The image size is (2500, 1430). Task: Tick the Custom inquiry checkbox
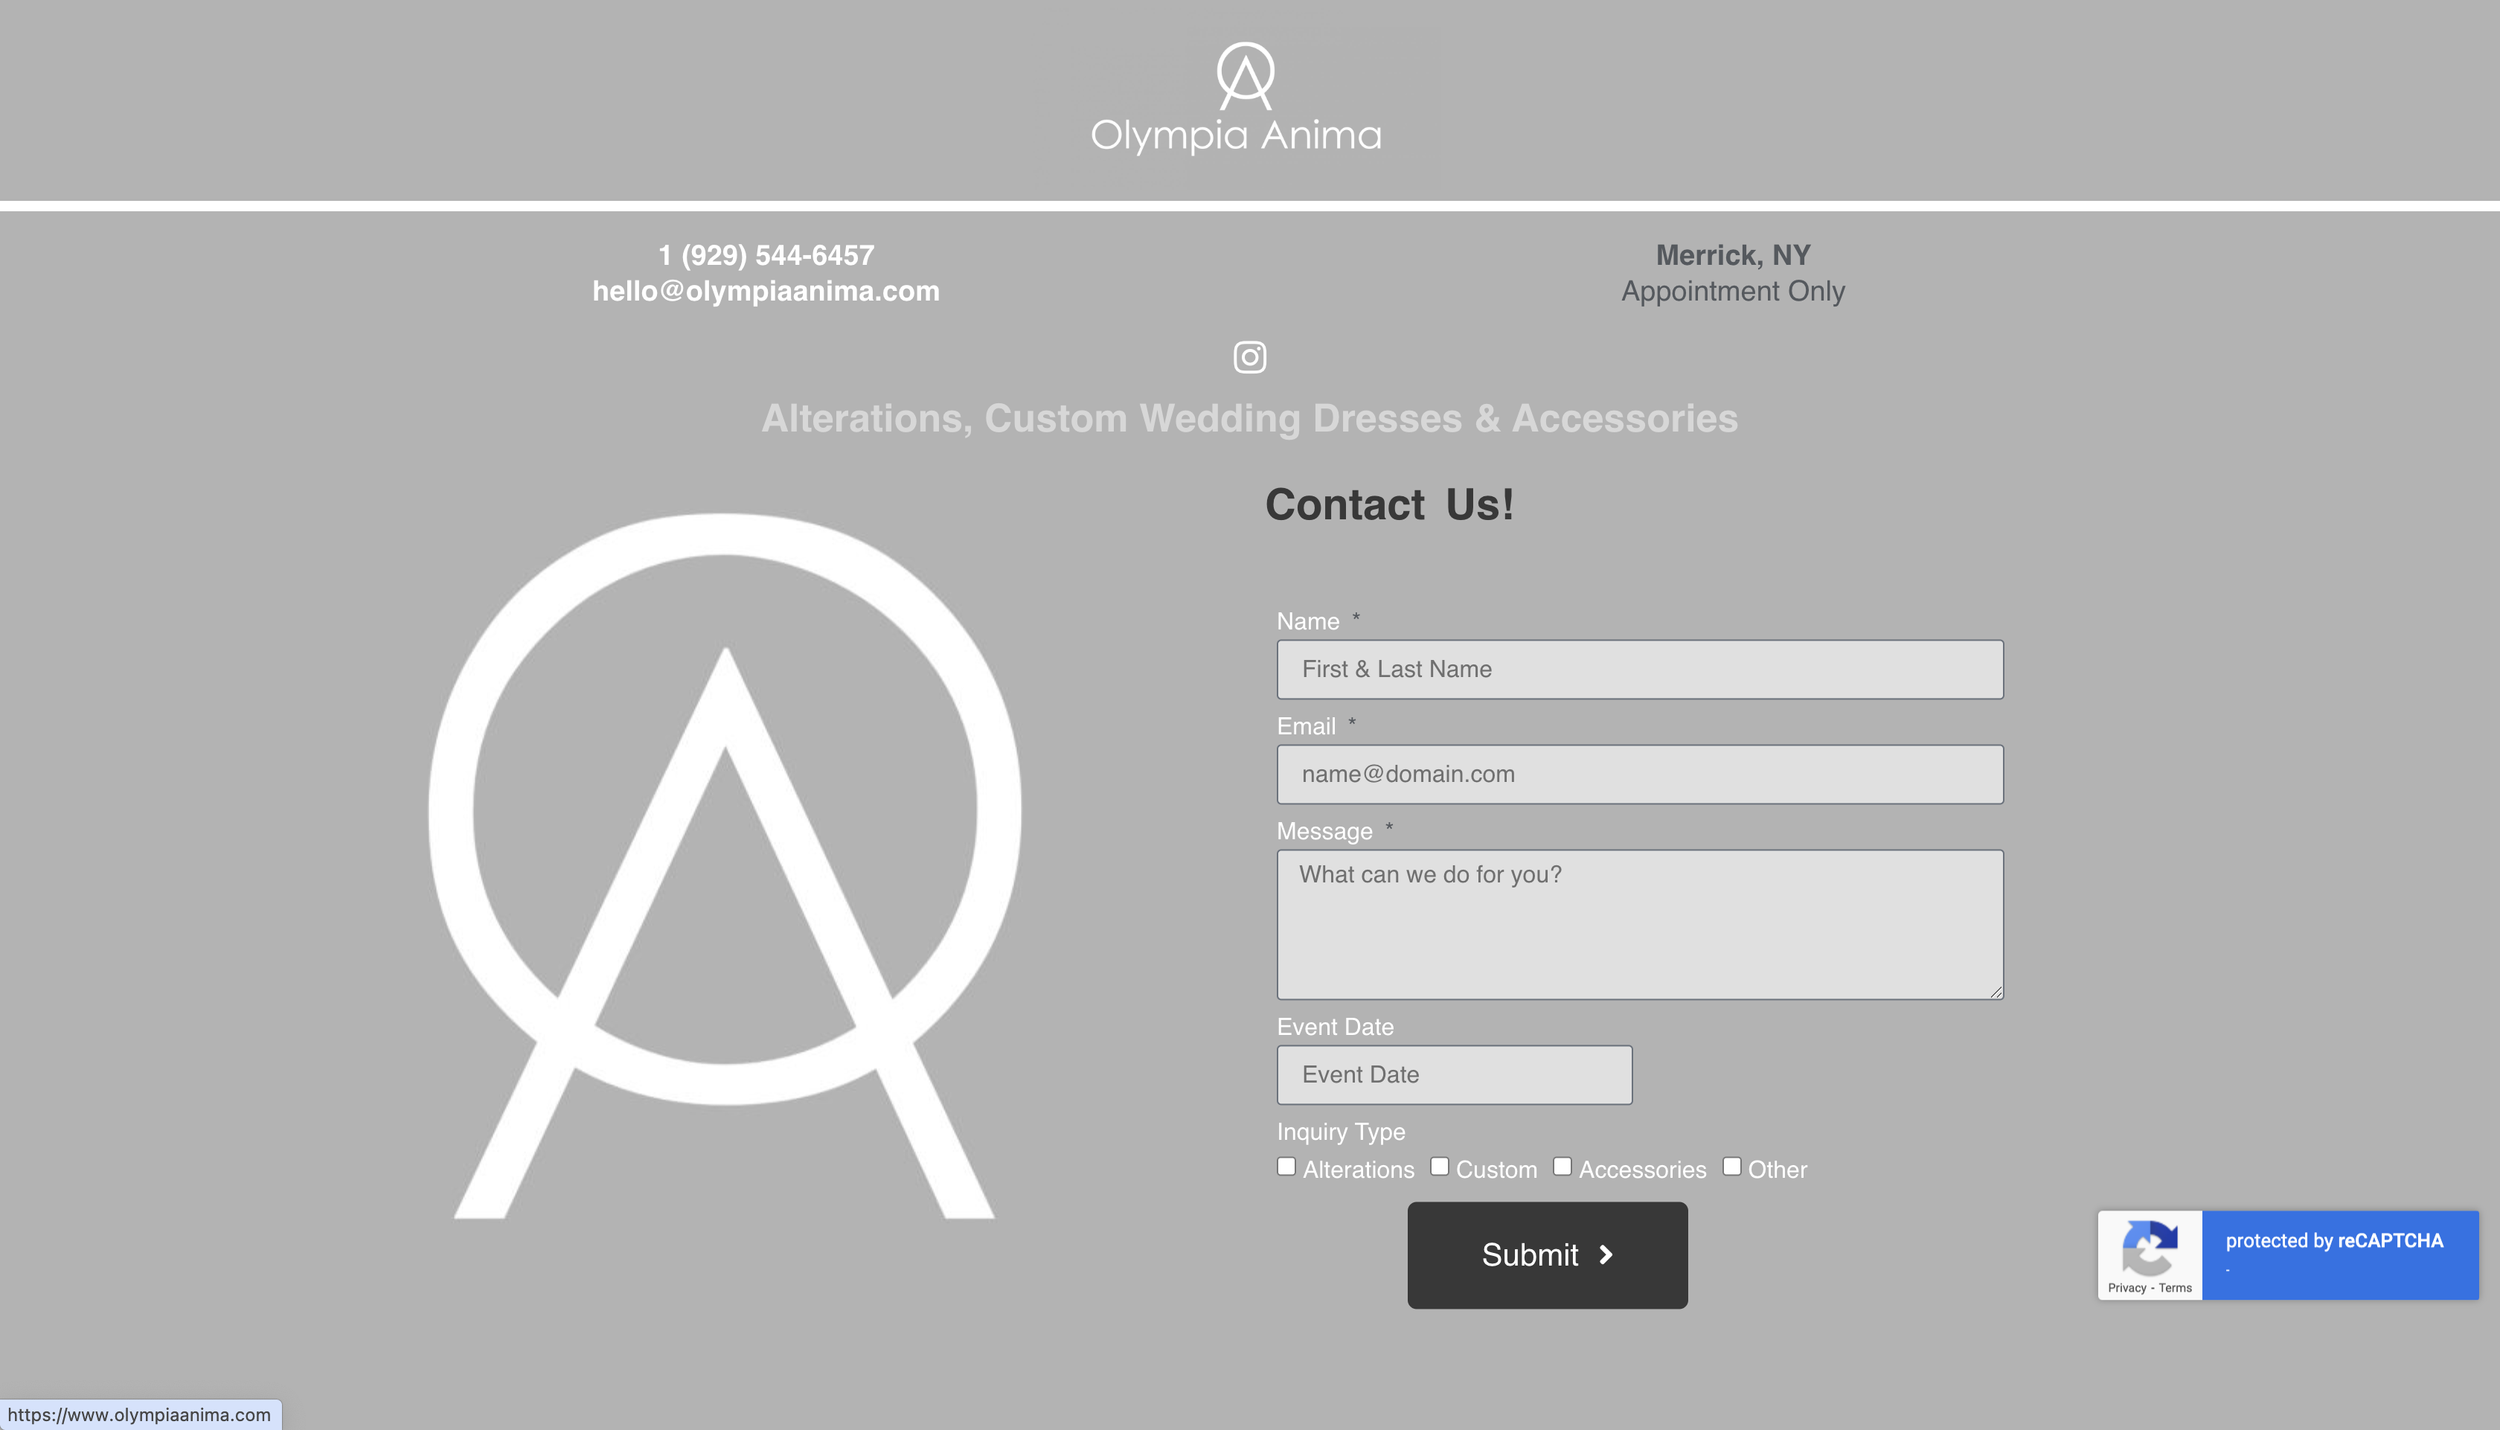pyautogui.click(x=1439, y=1167)
